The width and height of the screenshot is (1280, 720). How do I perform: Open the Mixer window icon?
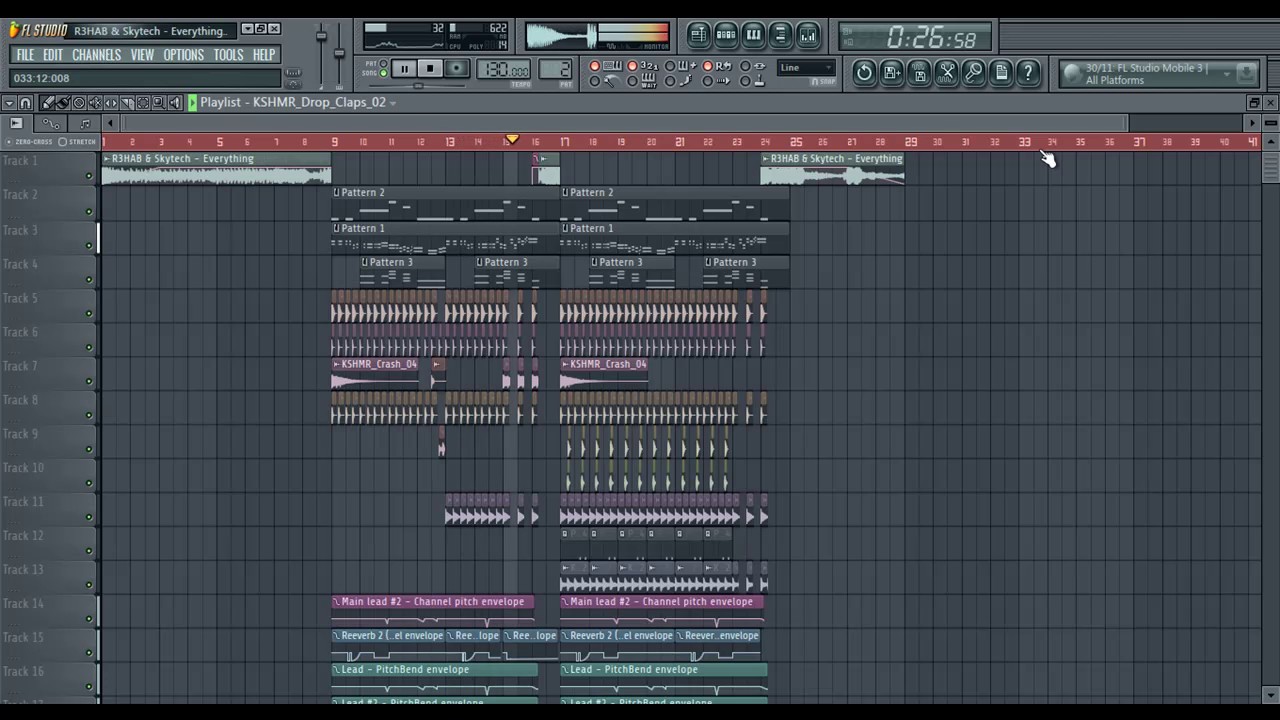tap(807, 35)
